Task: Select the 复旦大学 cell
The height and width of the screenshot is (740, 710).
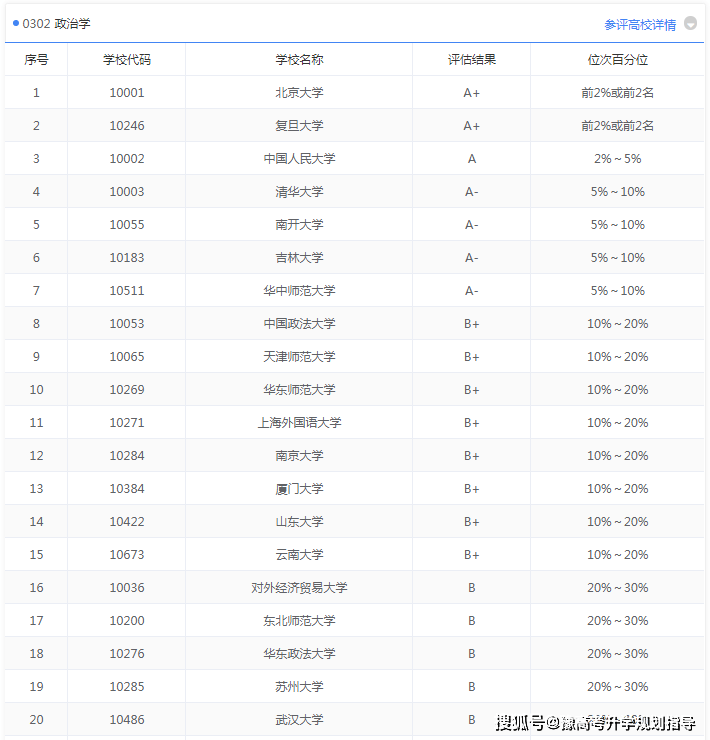Action: 299,126
